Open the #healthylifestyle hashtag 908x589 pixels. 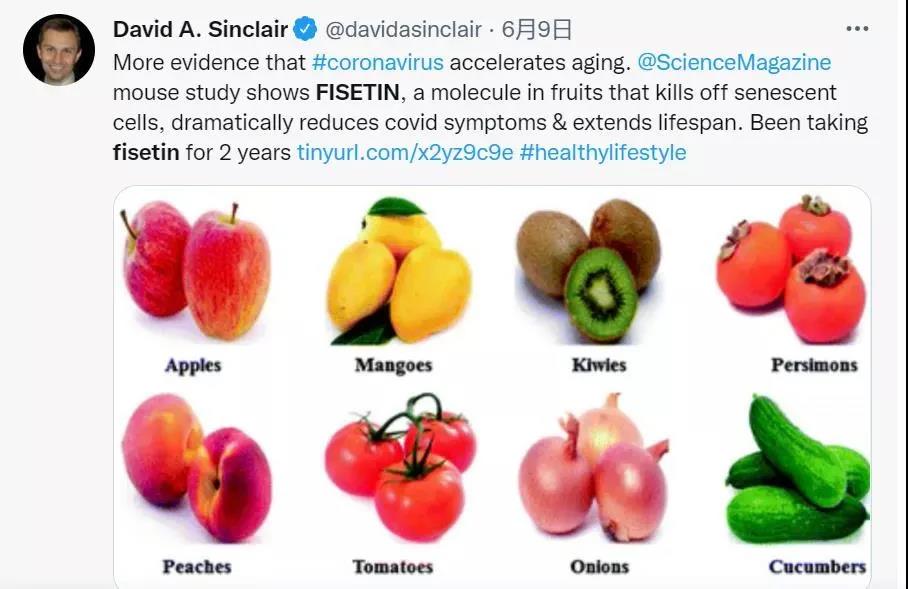pos(603,152)
